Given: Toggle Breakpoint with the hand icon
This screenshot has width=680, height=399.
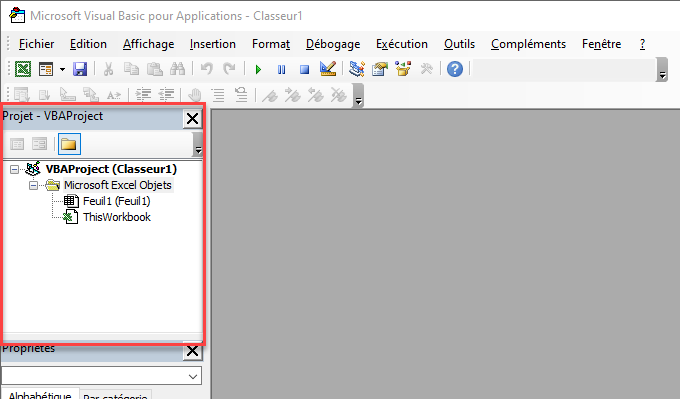Looking at the screenshot, I should point(195,95).
